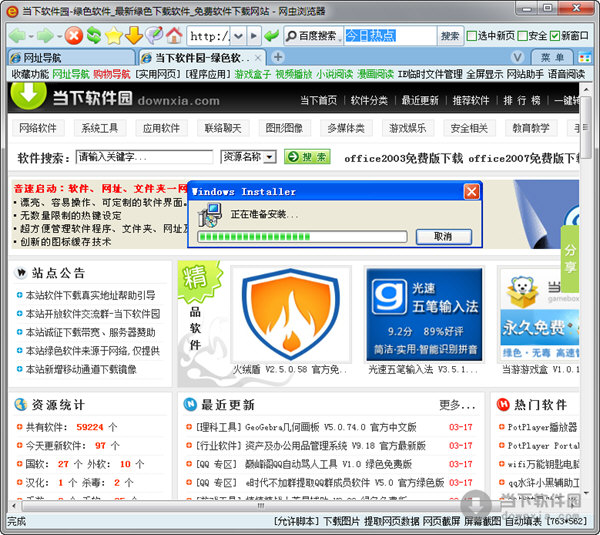Click the speech bubble toolbar icon

coord(155,36)
